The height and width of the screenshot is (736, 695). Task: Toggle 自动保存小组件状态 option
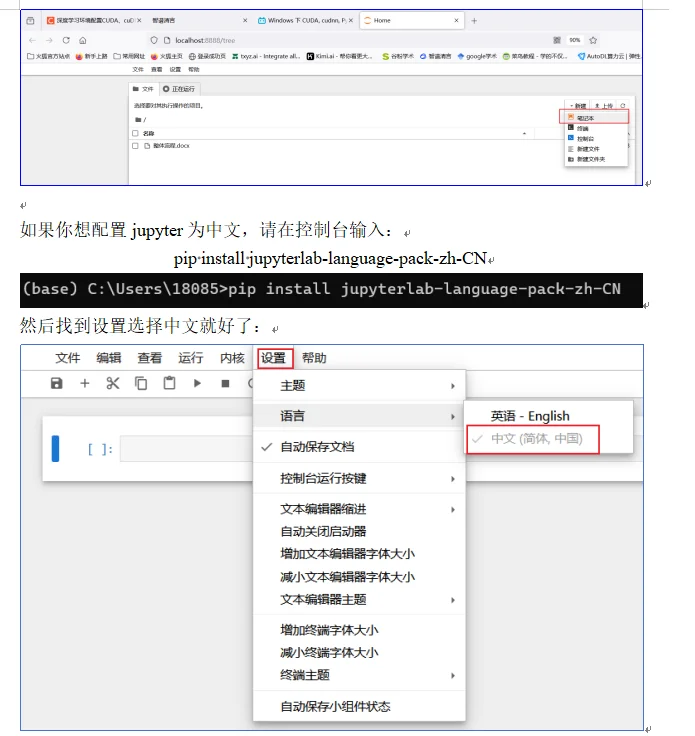click(x=359, y=706)
